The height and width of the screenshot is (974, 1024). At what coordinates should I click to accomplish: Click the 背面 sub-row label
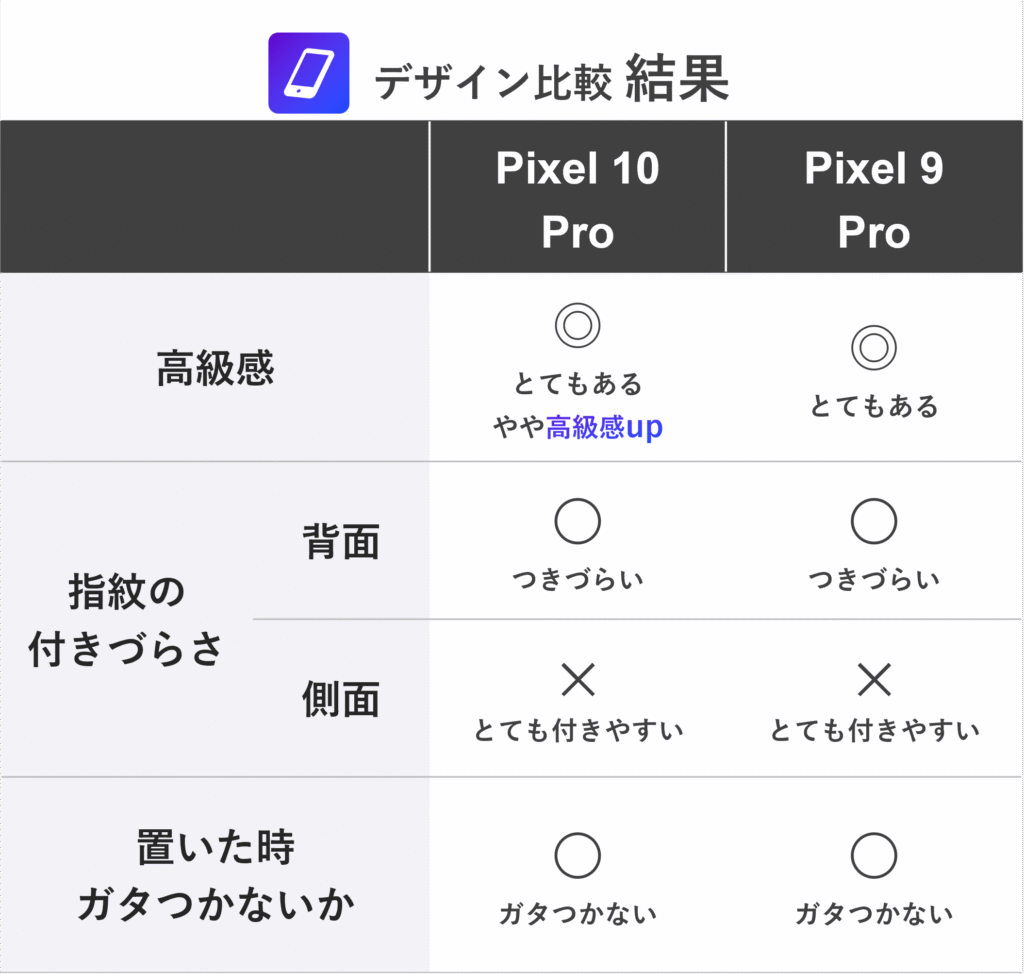341,541
